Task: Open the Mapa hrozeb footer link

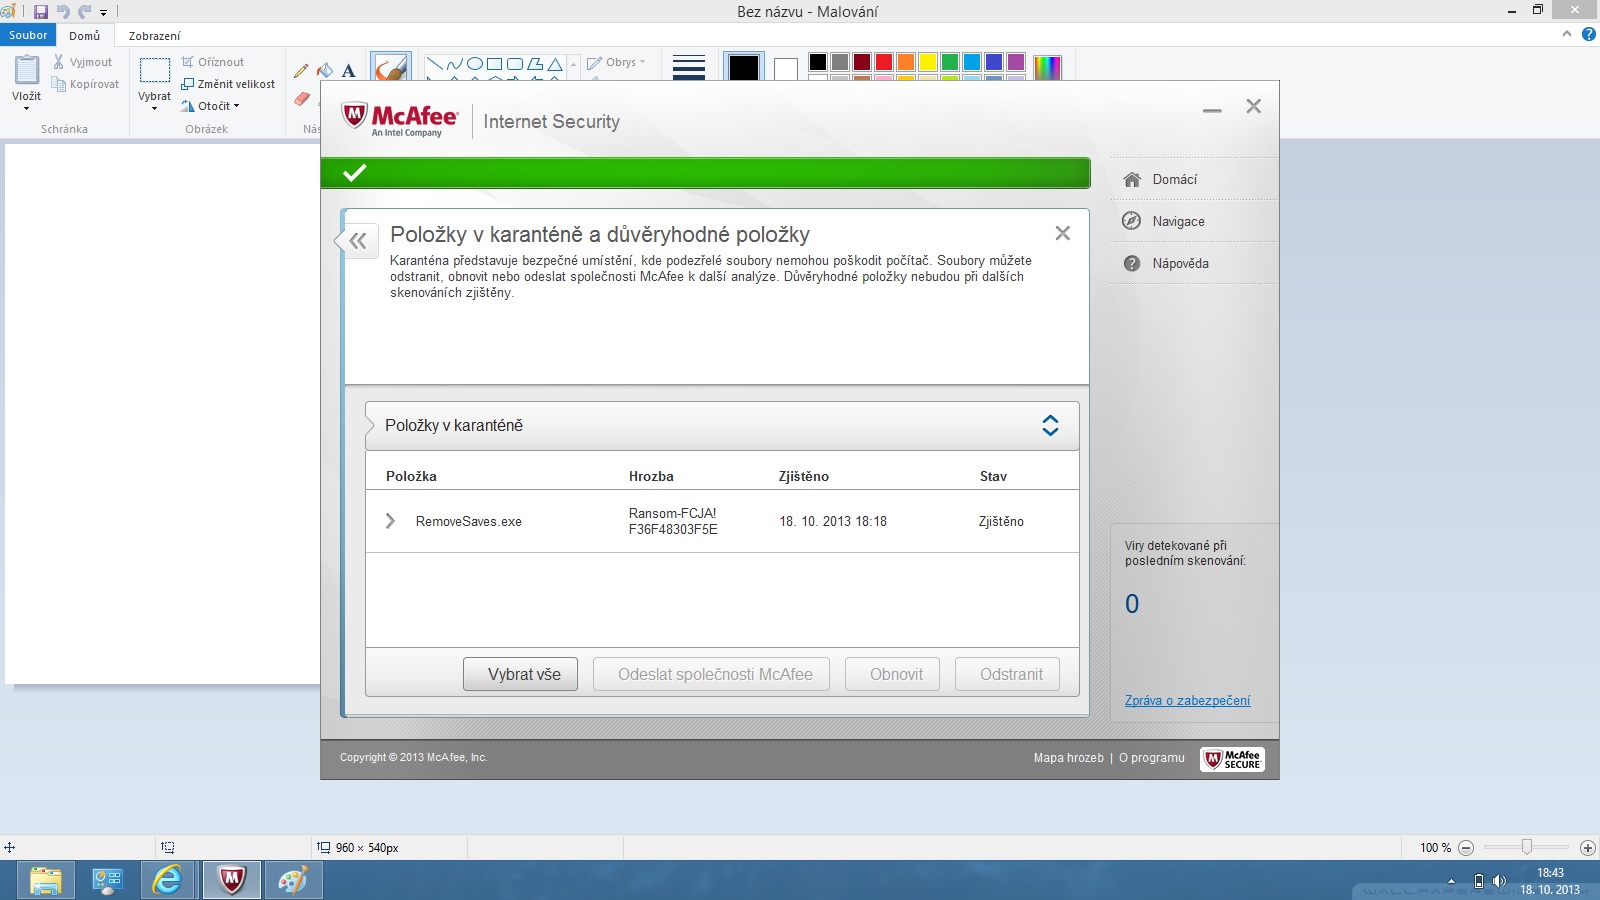Action: (x=1069, y=758)
